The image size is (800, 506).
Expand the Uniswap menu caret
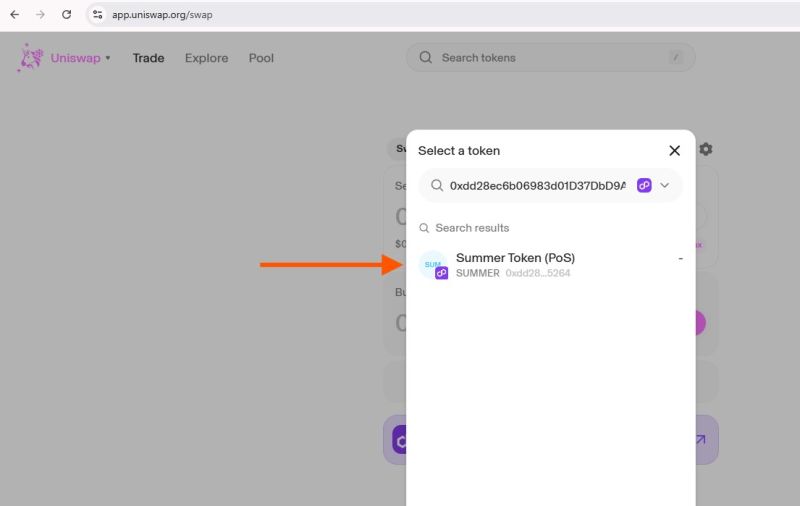(x=108, y=58)
